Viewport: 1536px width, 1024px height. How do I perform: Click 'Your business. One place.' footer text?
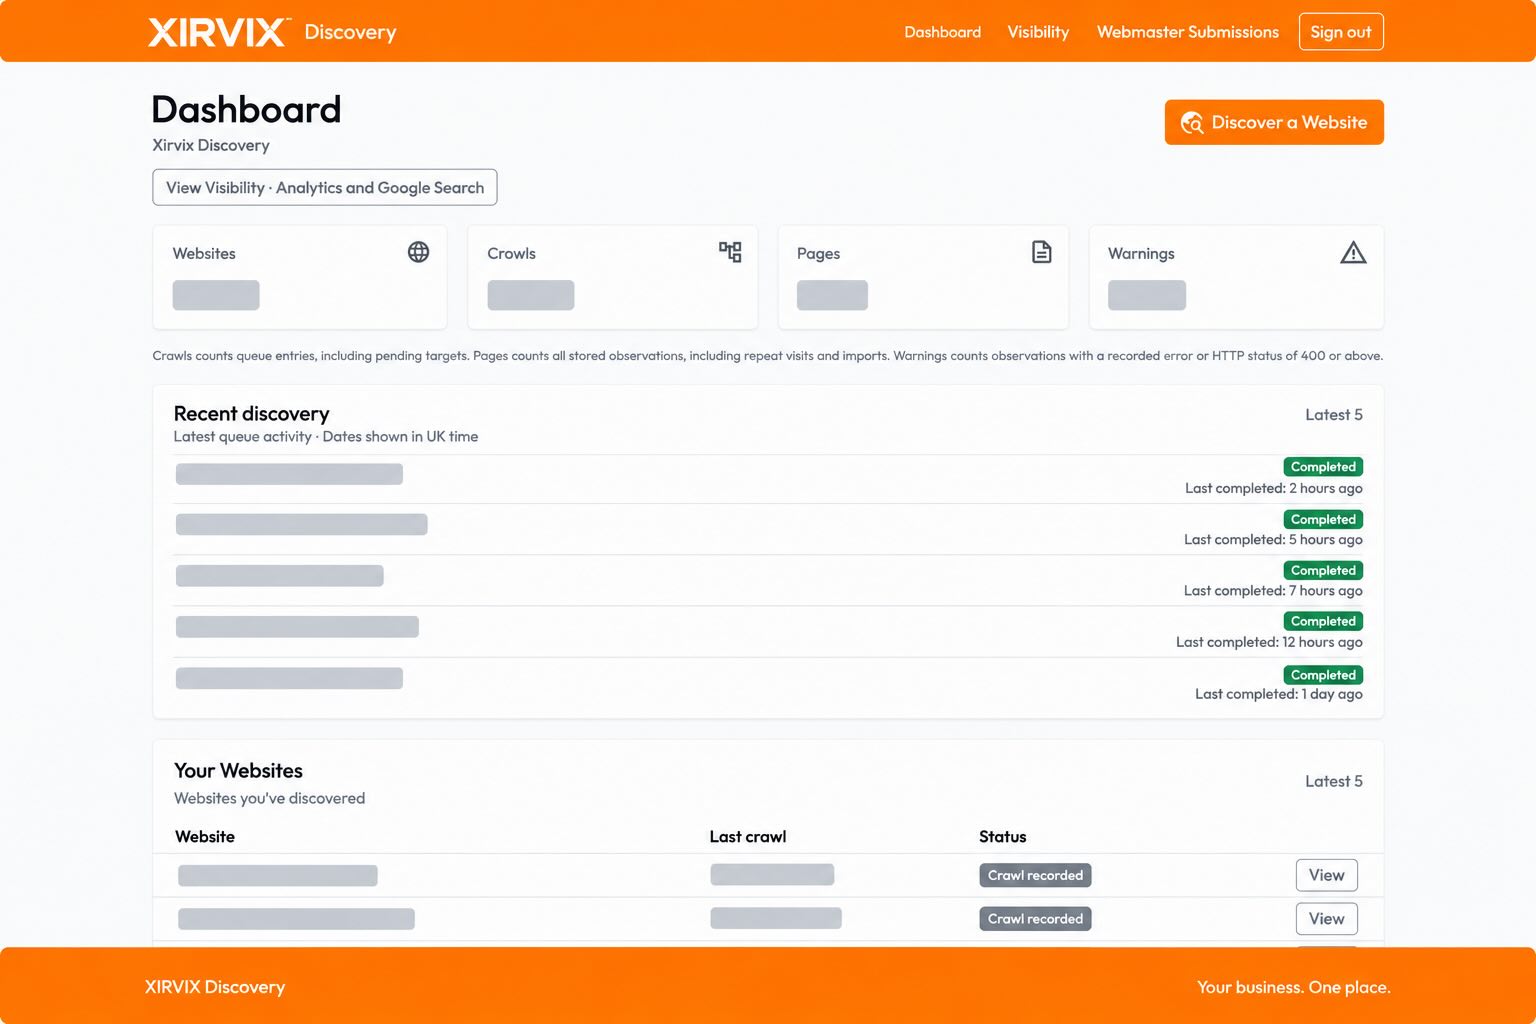(1294, 987)
